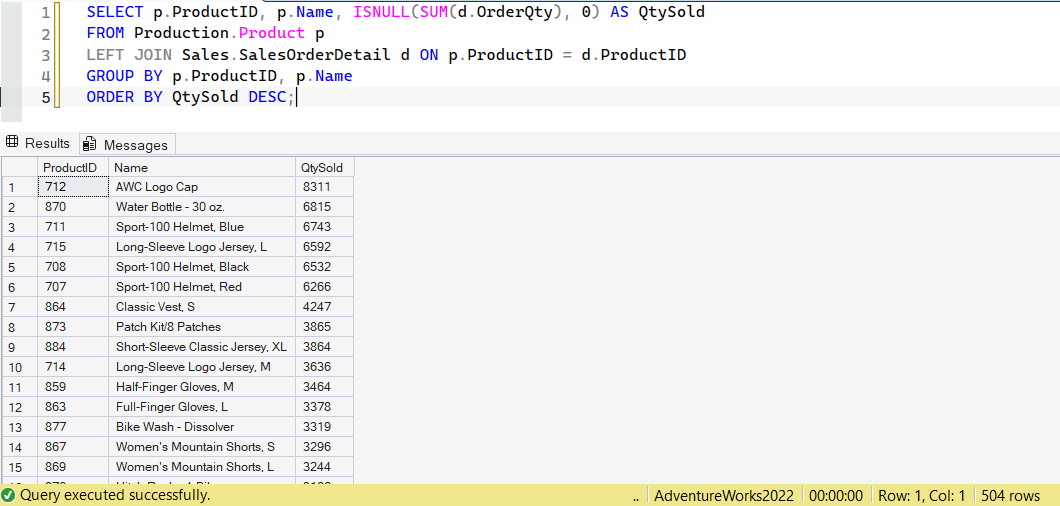
Task: Click the Row: 1, Col: 1 indicator
Action: point(921,495)
